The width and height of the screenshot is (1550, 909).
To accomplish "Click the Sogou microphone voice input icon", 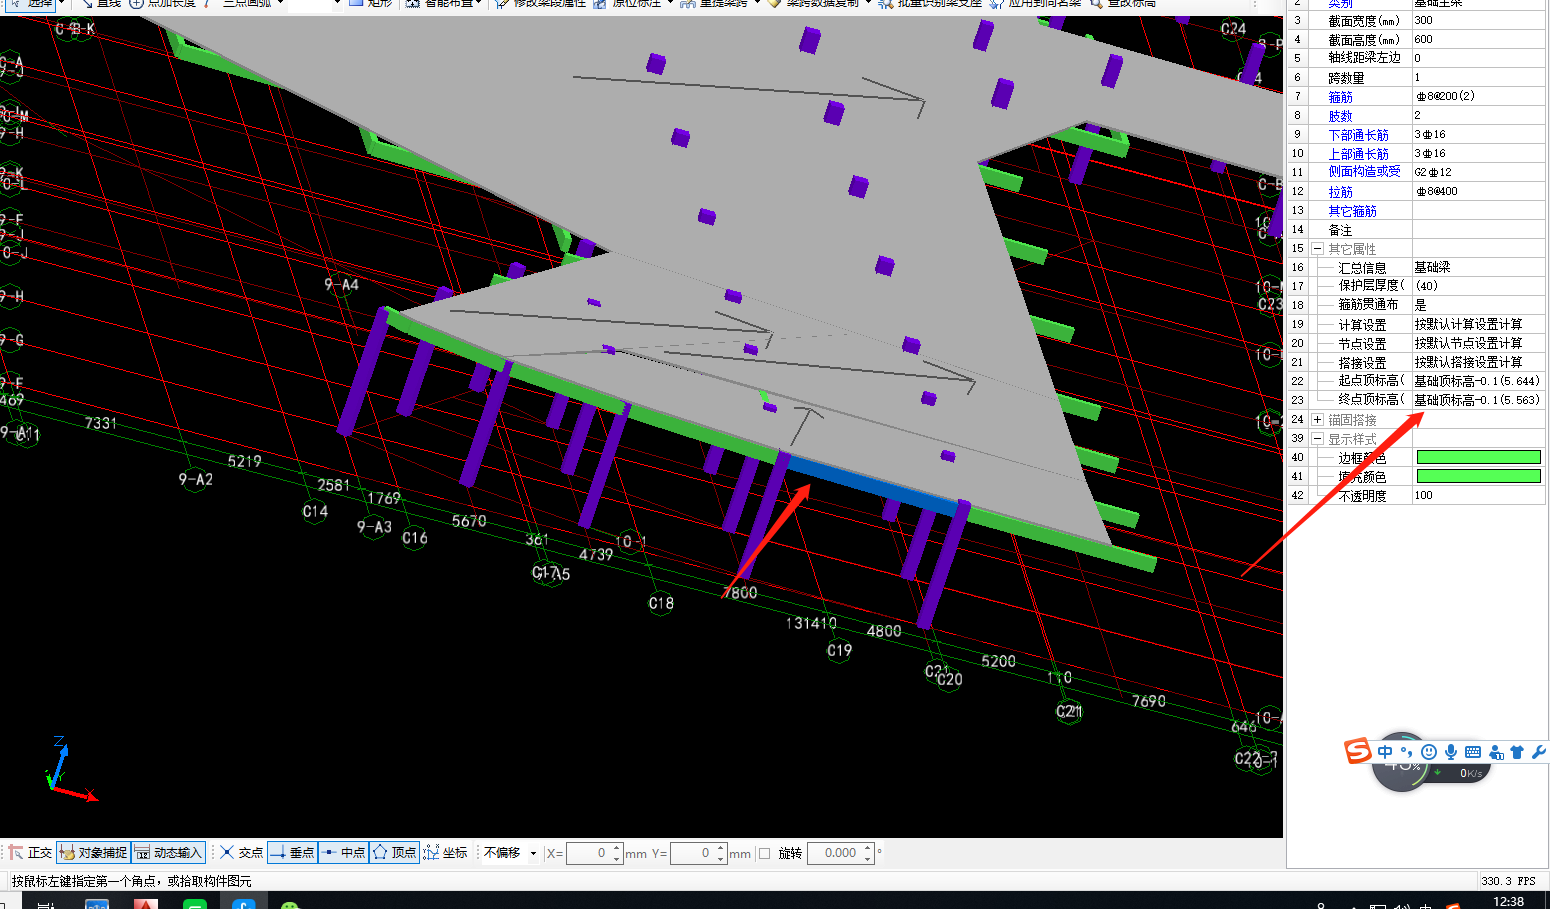I will 1450,752.
